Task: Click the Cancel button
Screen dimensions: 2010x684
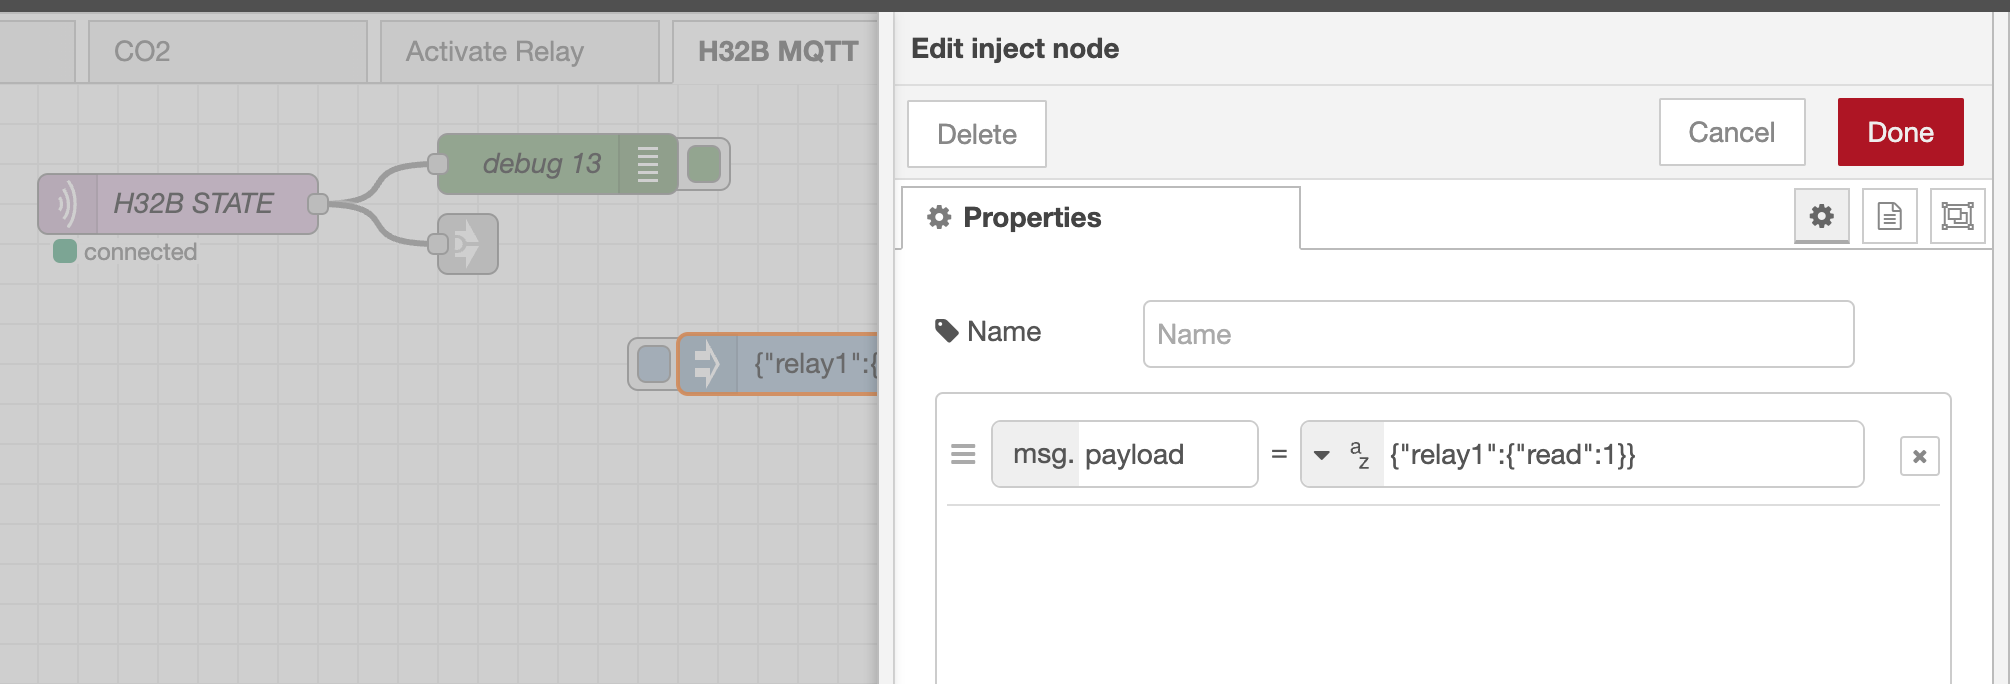Action: [1731, 132]
